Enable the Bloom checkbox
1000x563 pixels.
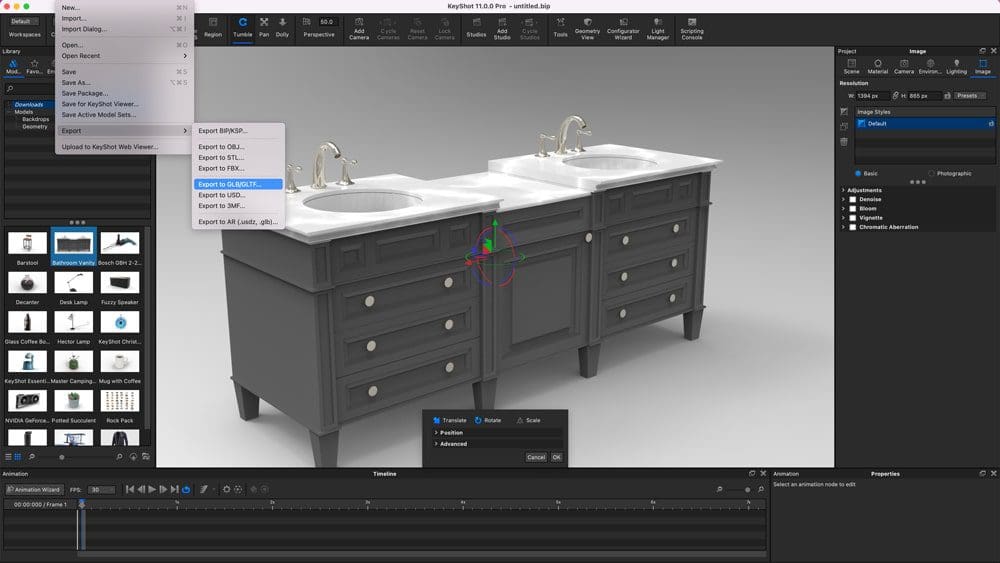[x=853, y=208]
